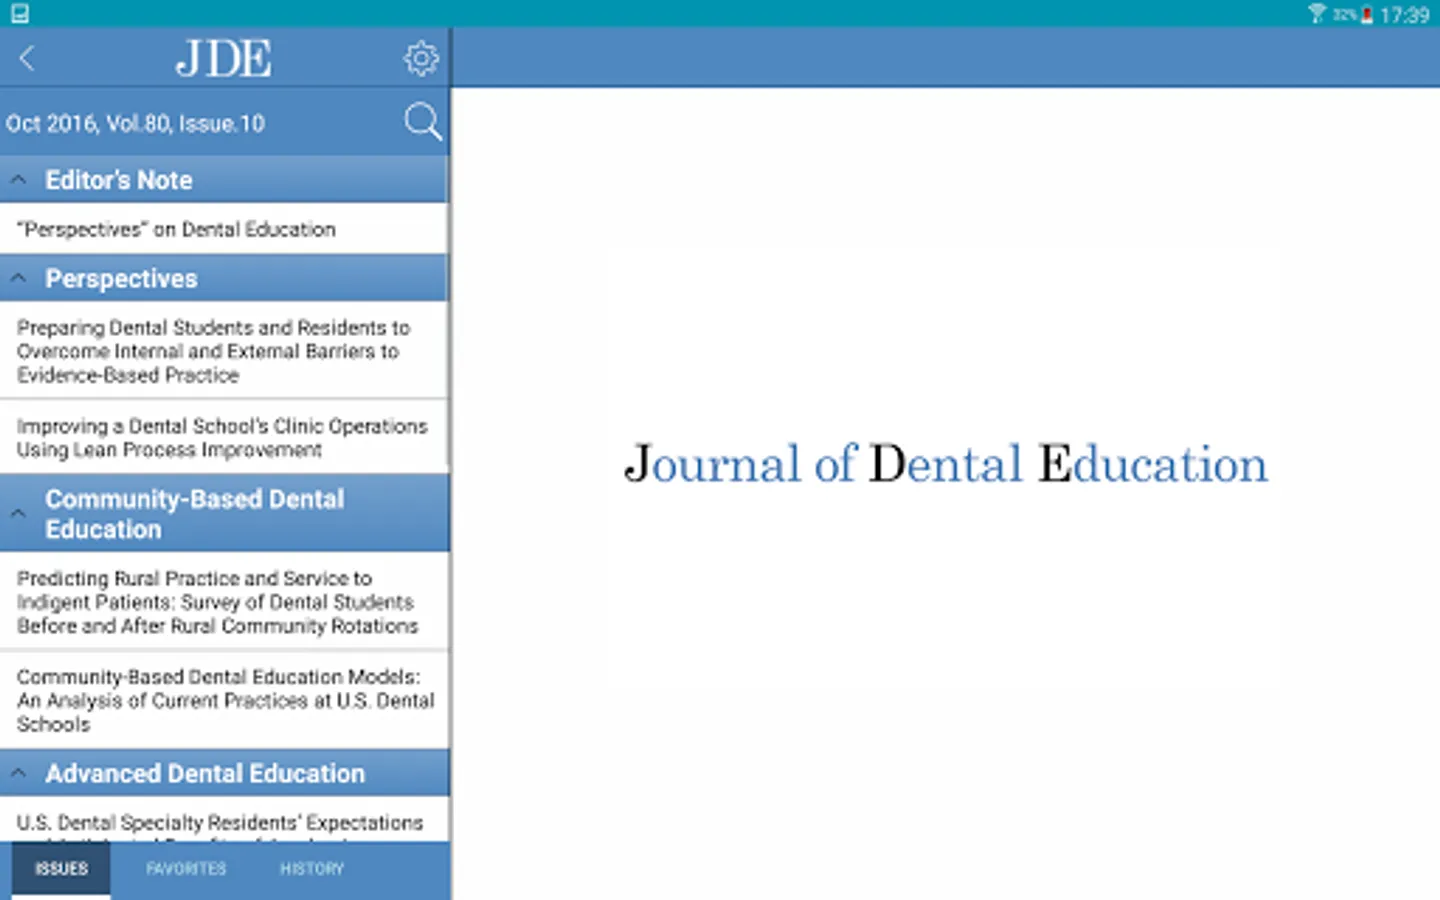
Task: Open Improving a Dental School's Clinic Operations article
Action: 225,438
